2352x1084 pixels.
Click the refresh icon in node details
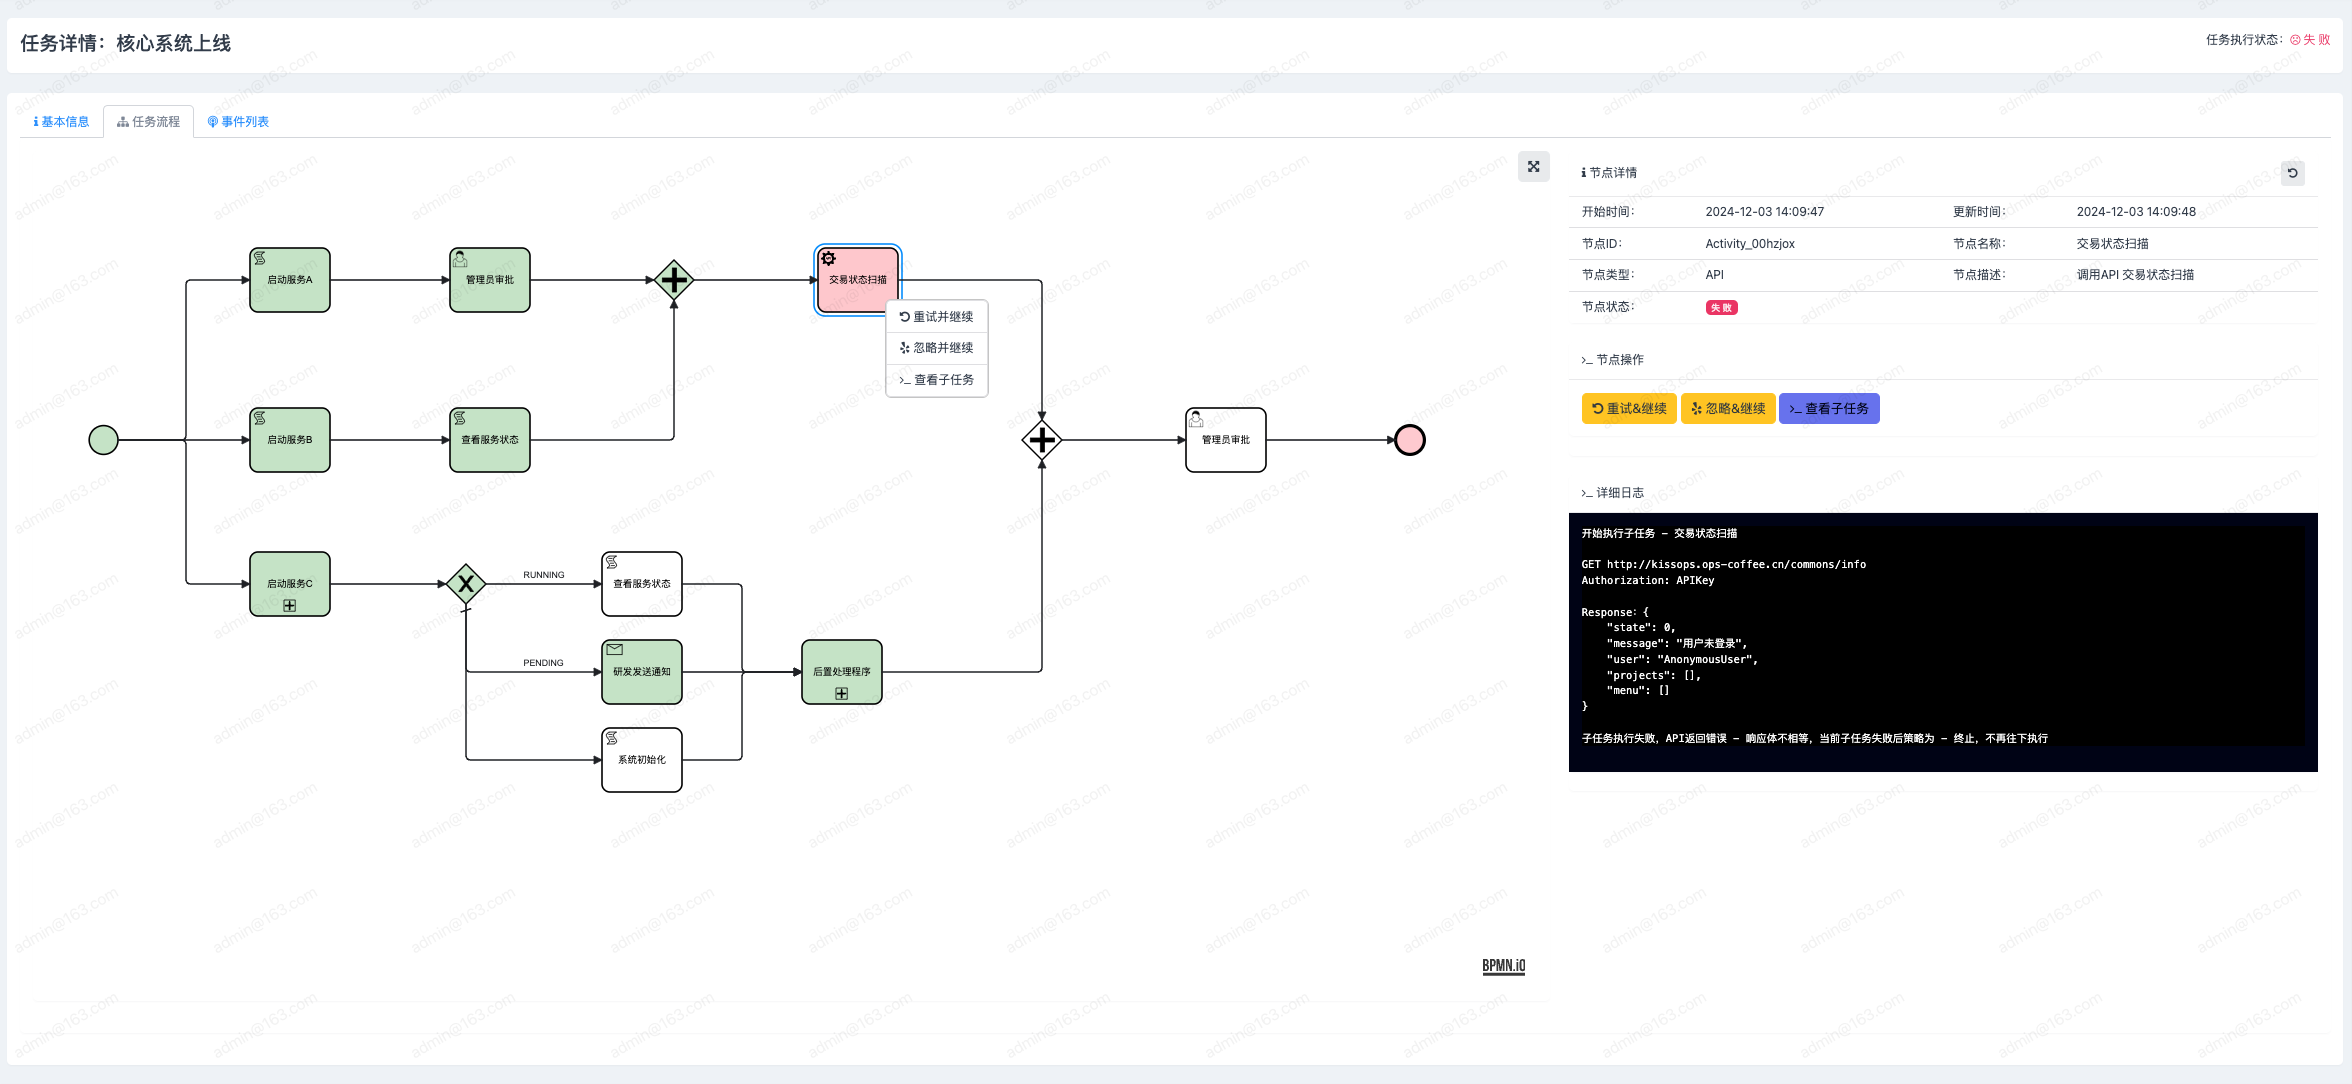click(x=2292, y=173)
